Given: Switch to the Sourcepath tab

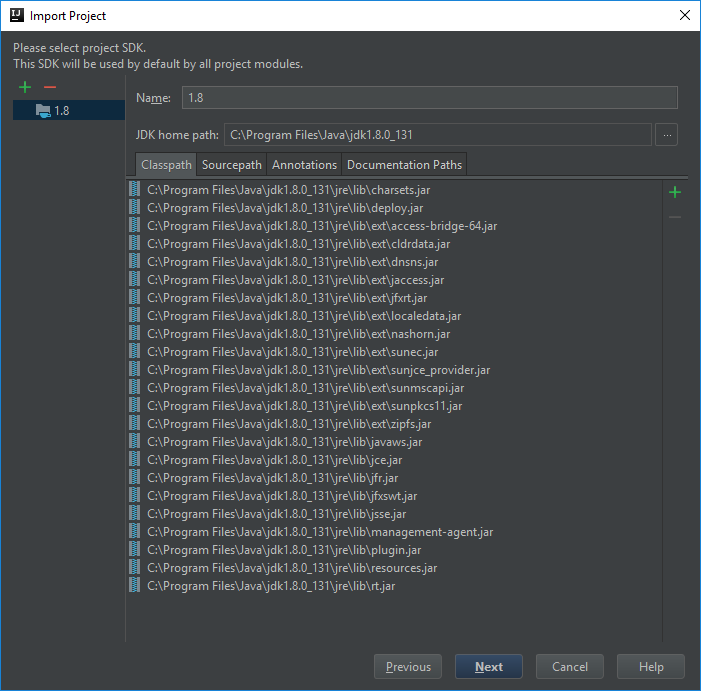Looking at the screenshot, I should (x=232, y=164).
